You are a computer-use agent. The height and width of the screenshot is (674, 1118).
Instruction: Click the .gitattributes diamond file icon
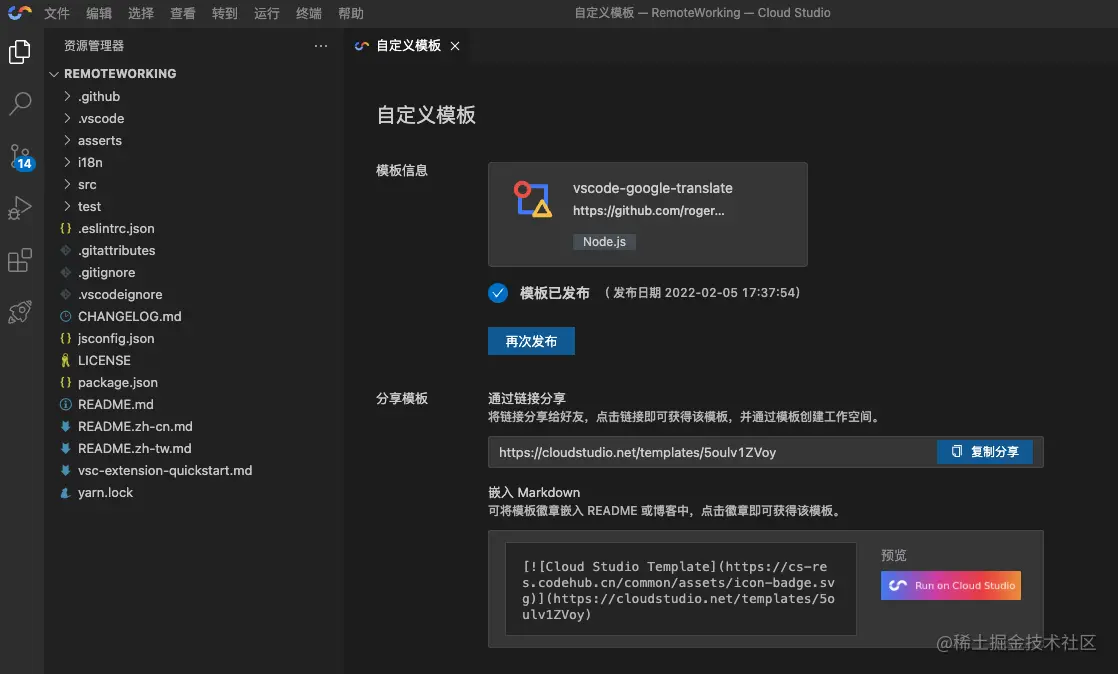tap(66, 250)
